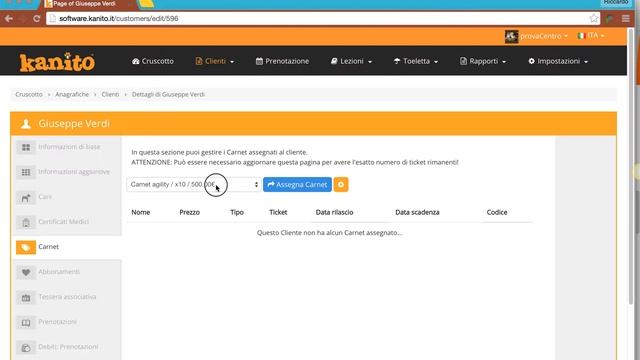Click Anagrafiche in the breadcrumb
The image size is (640, 360).
[72, 94]
